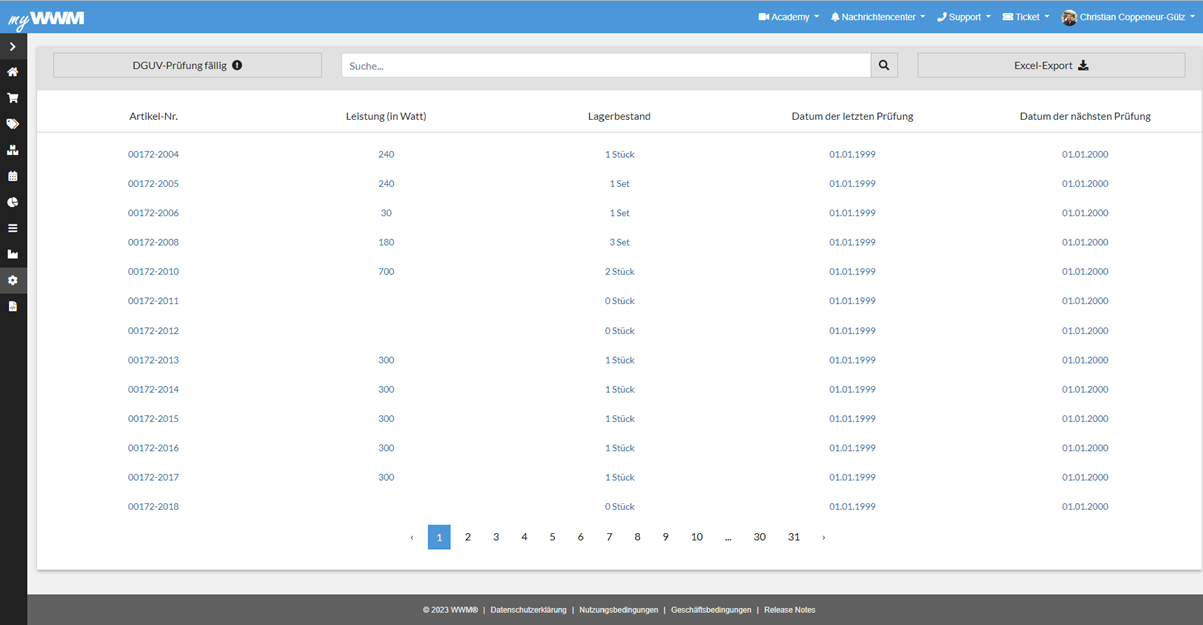The image size is (1203, 625).
Task: Click the Datum der letzten Prüfung header
Action: click(852, 116)
